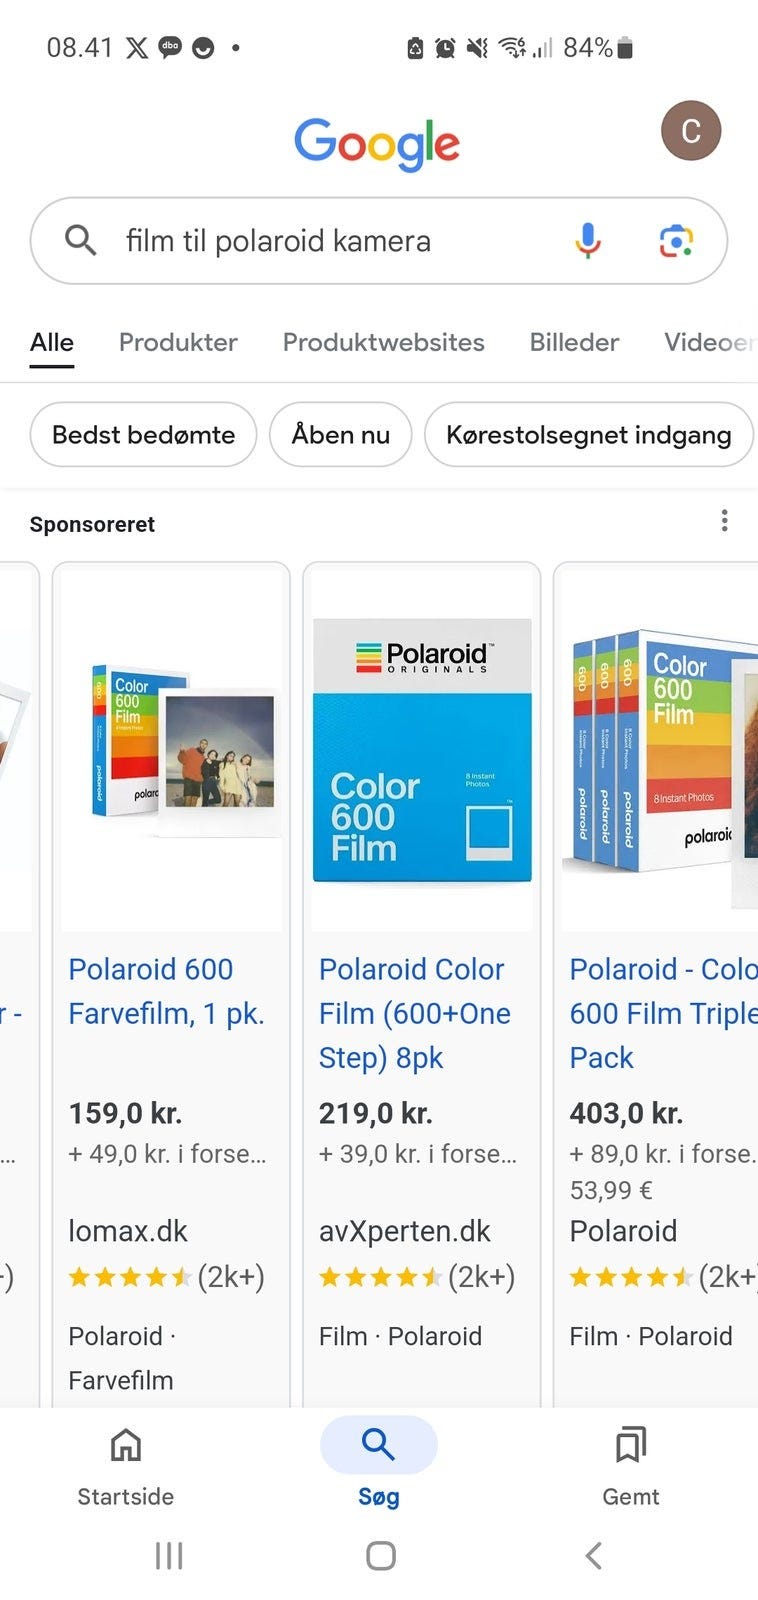Tap the magnifier icon in search bar

81,241
